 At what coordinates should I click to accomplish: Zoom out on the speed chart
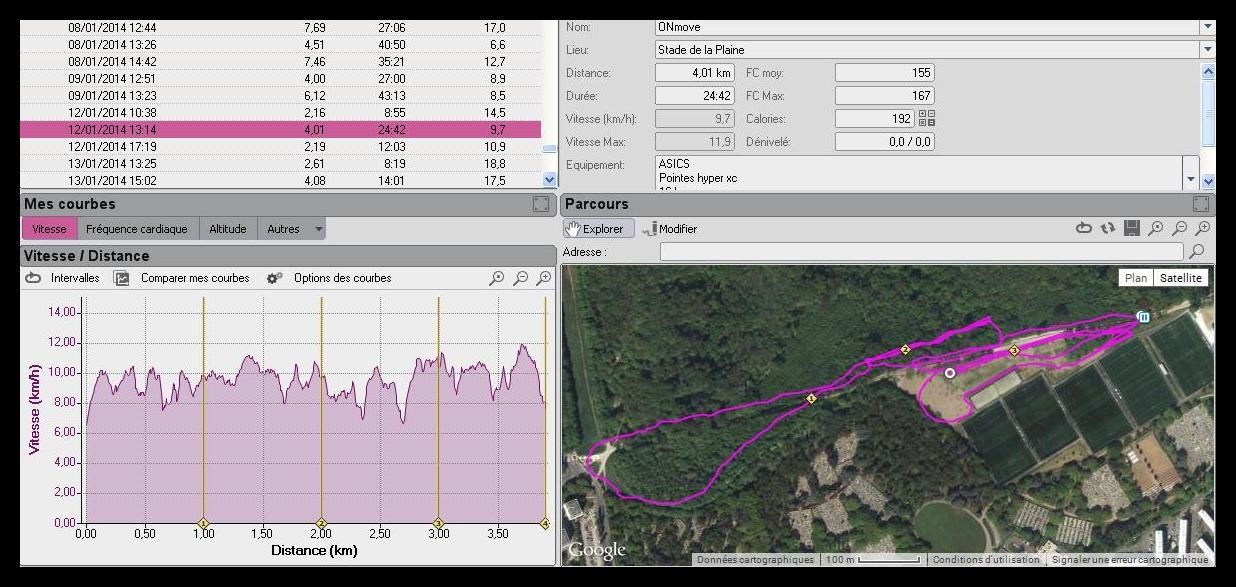(520, 279)
